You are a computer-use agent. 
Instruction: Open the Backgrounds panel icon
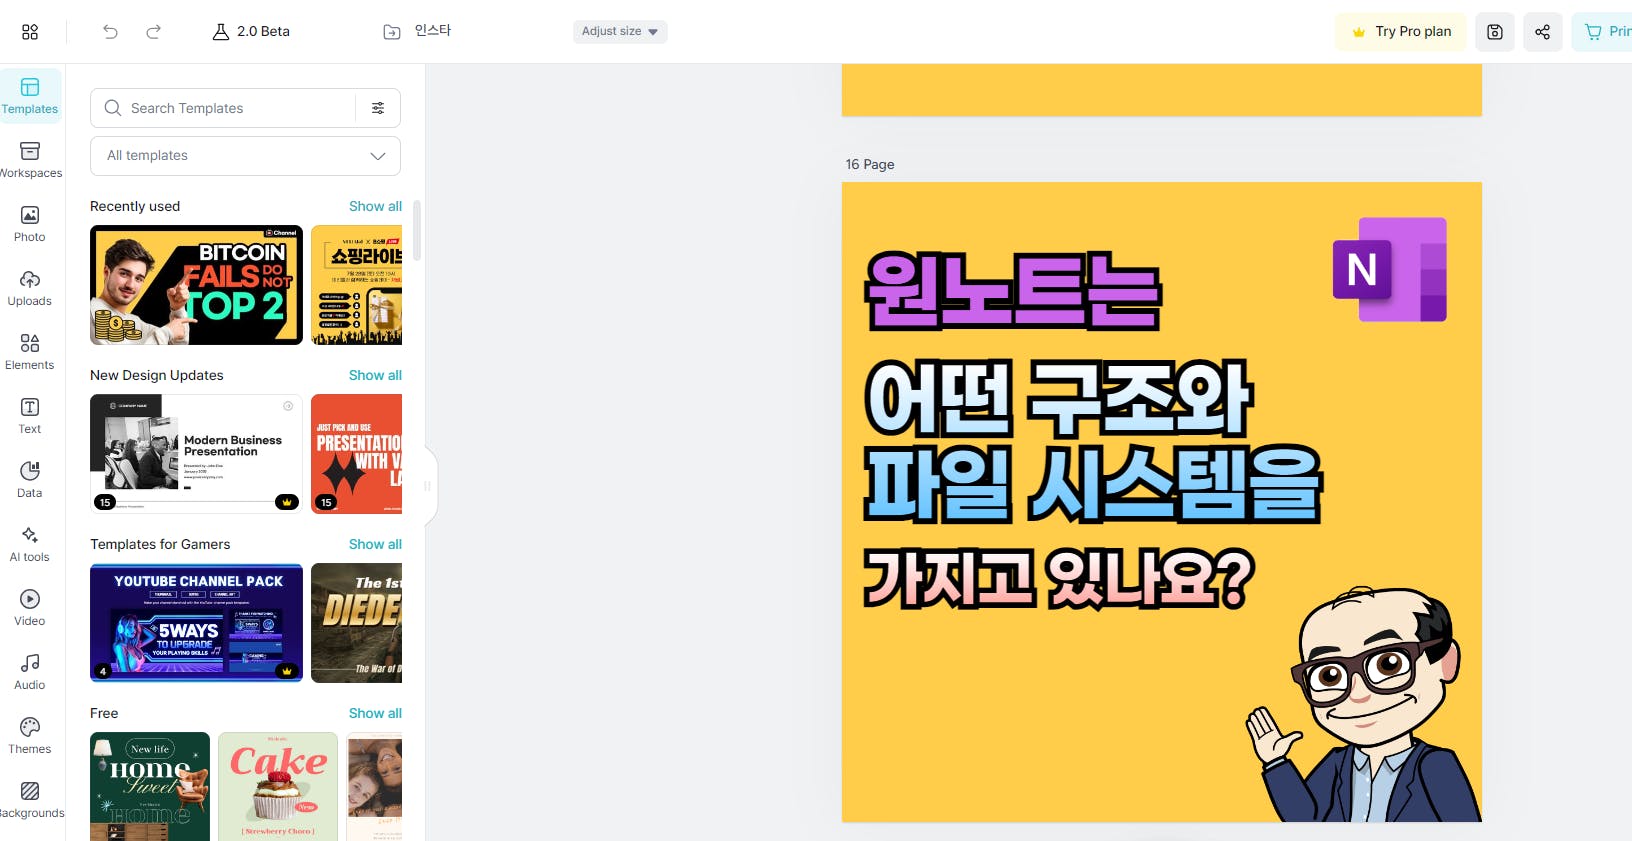click(x=30, y=791)
